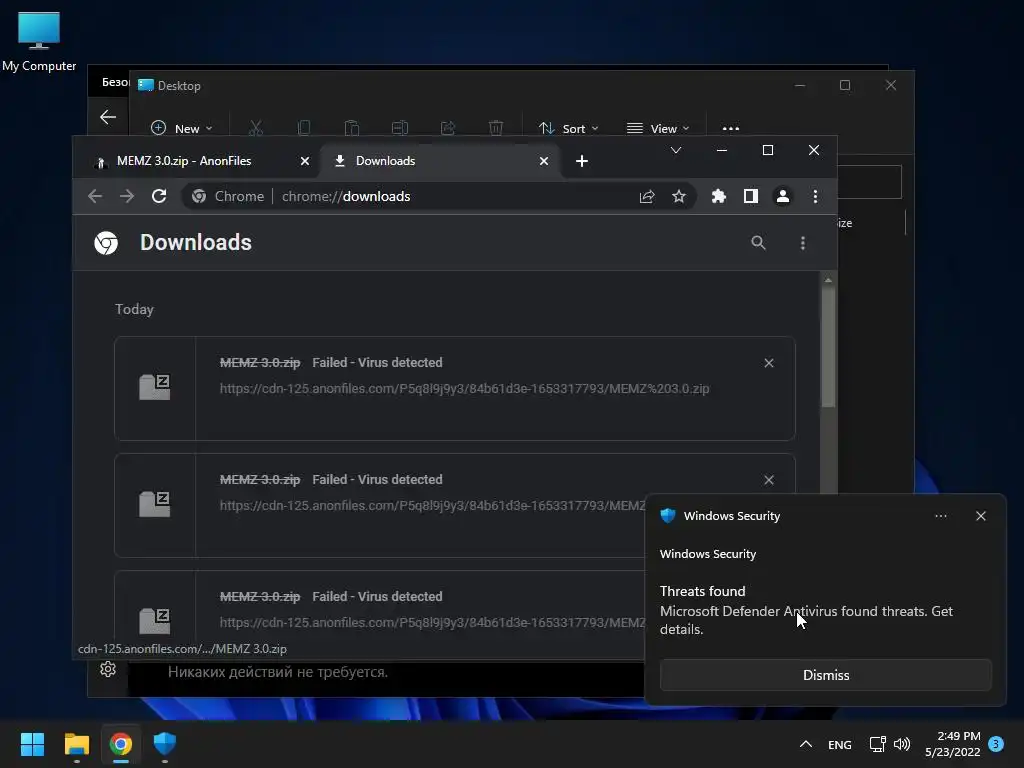Click the Copy icon in Explorer toolbar

tap(304, 128)
